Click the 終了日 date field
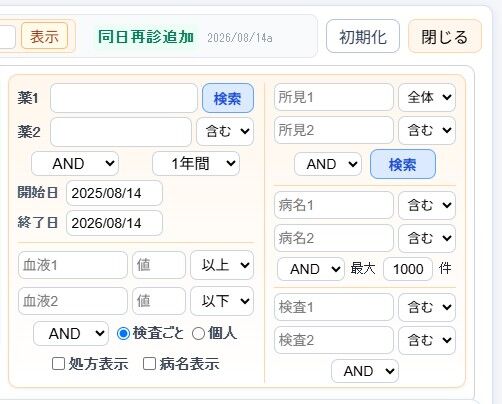This screenshot has width=502, height=404. pyautogui.click(x=114, y=223)
